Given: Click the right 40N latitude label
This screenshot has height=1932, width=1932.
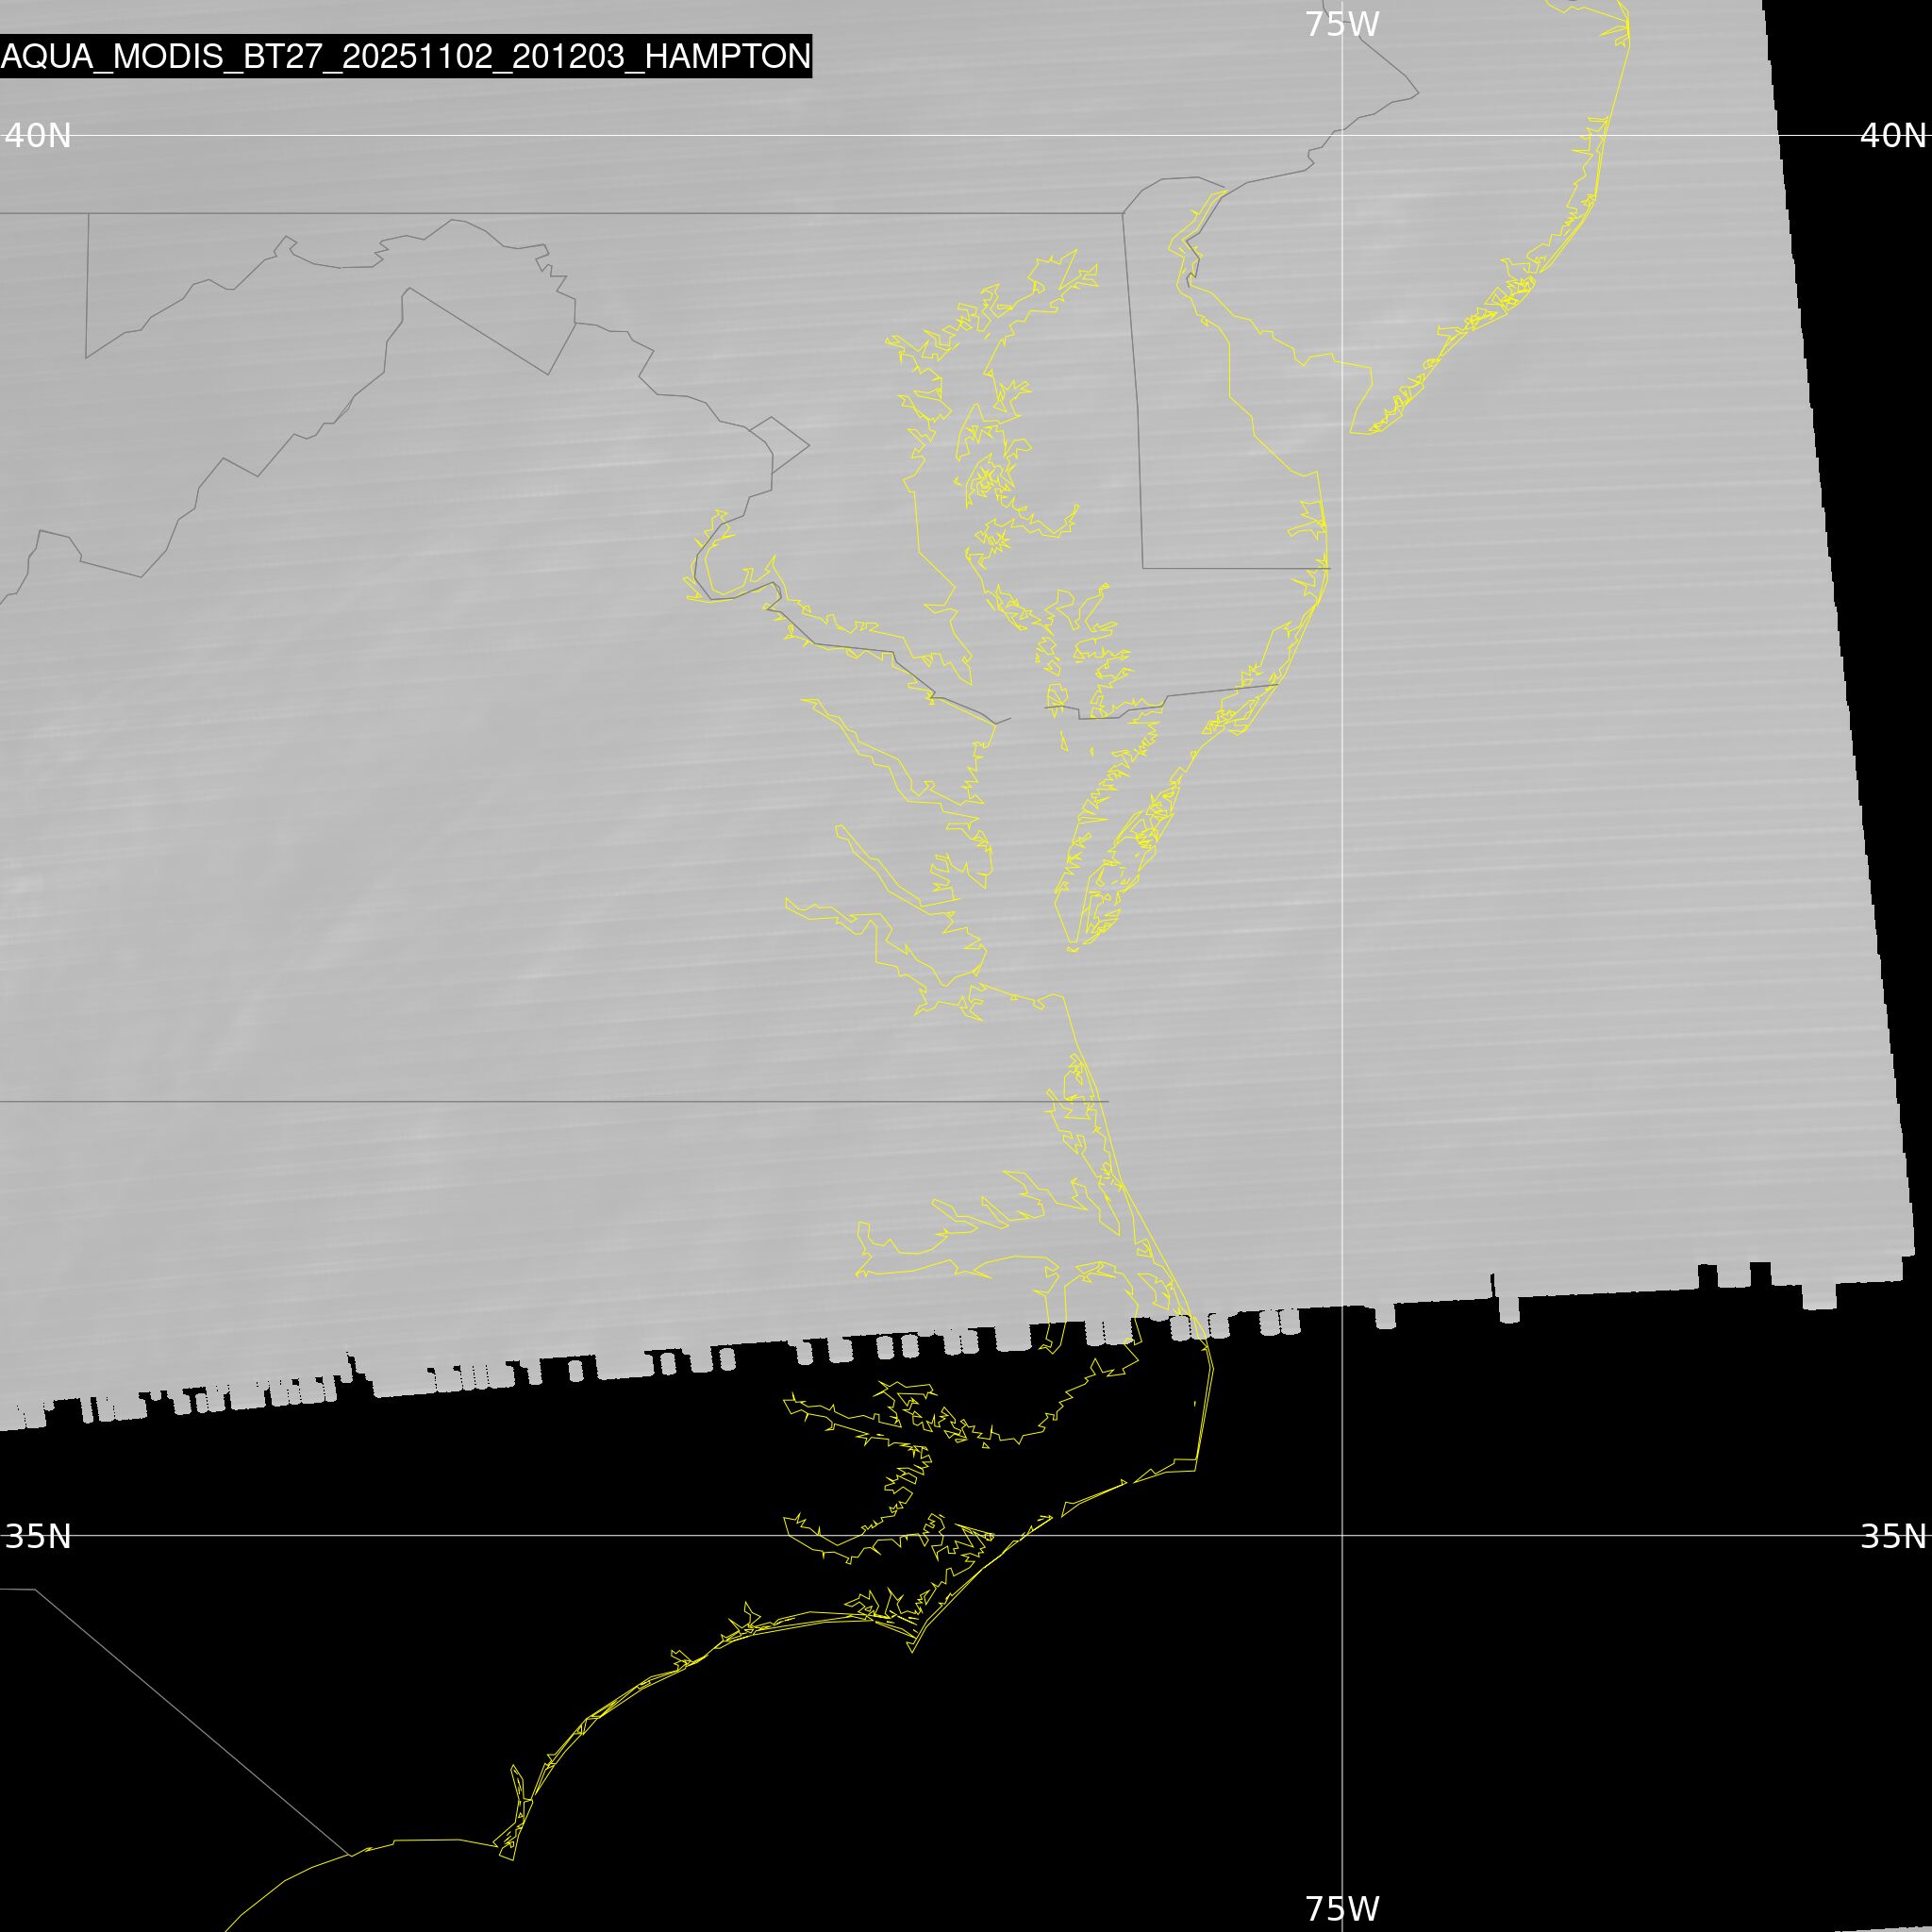Looking at the screenshot, I should click(x=1892, y=135).
